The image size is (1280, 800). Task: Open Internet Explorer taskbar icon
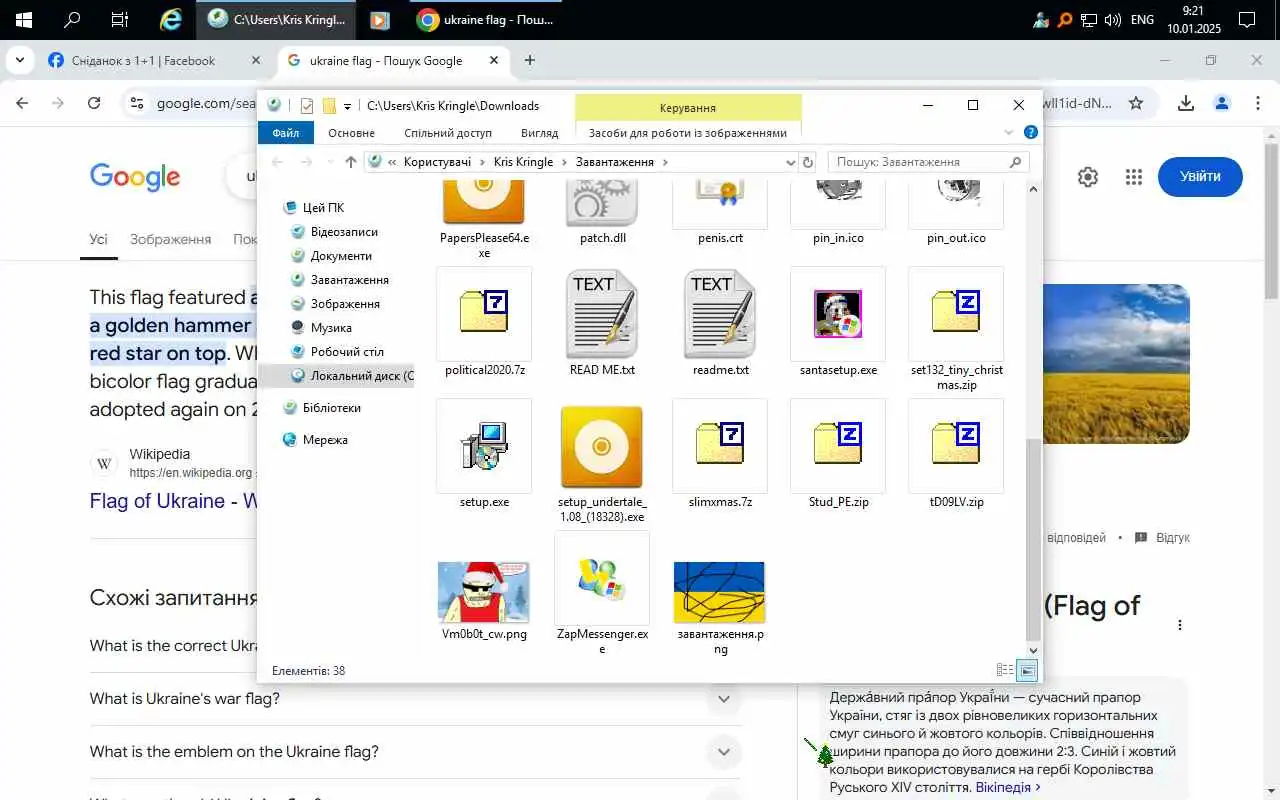pyautogui.click(x=171, y=19)
